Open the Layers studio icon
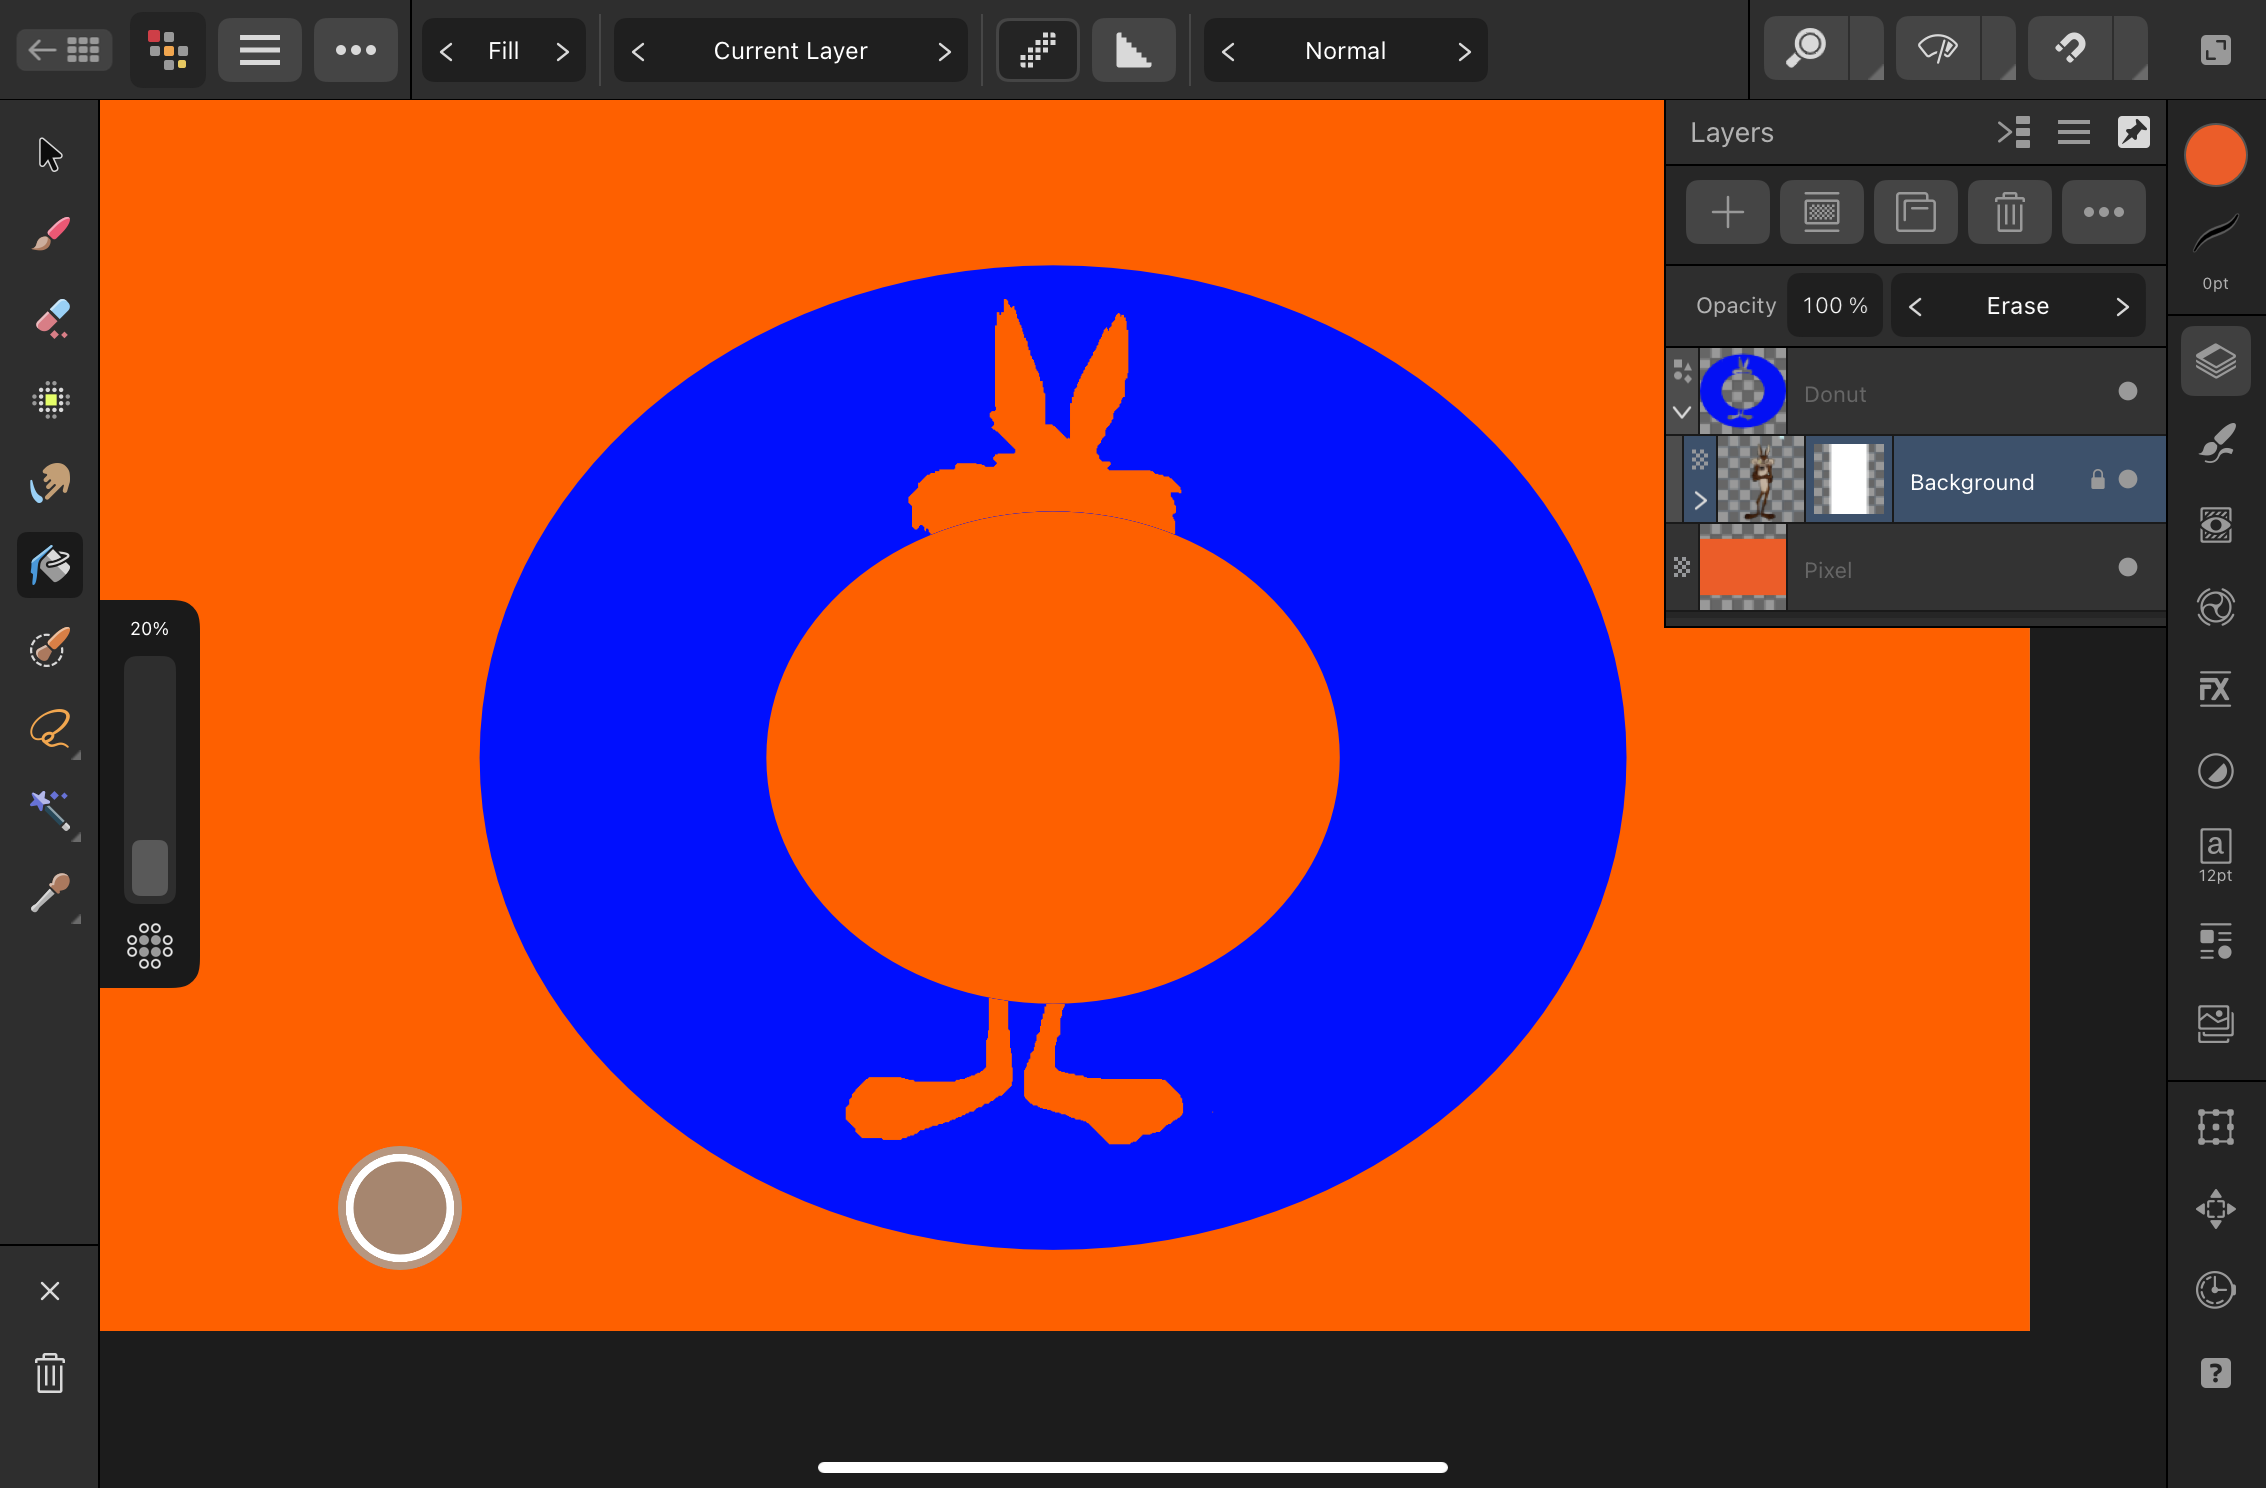Screen dimensions: 2266x1488 pos(2216,361)
